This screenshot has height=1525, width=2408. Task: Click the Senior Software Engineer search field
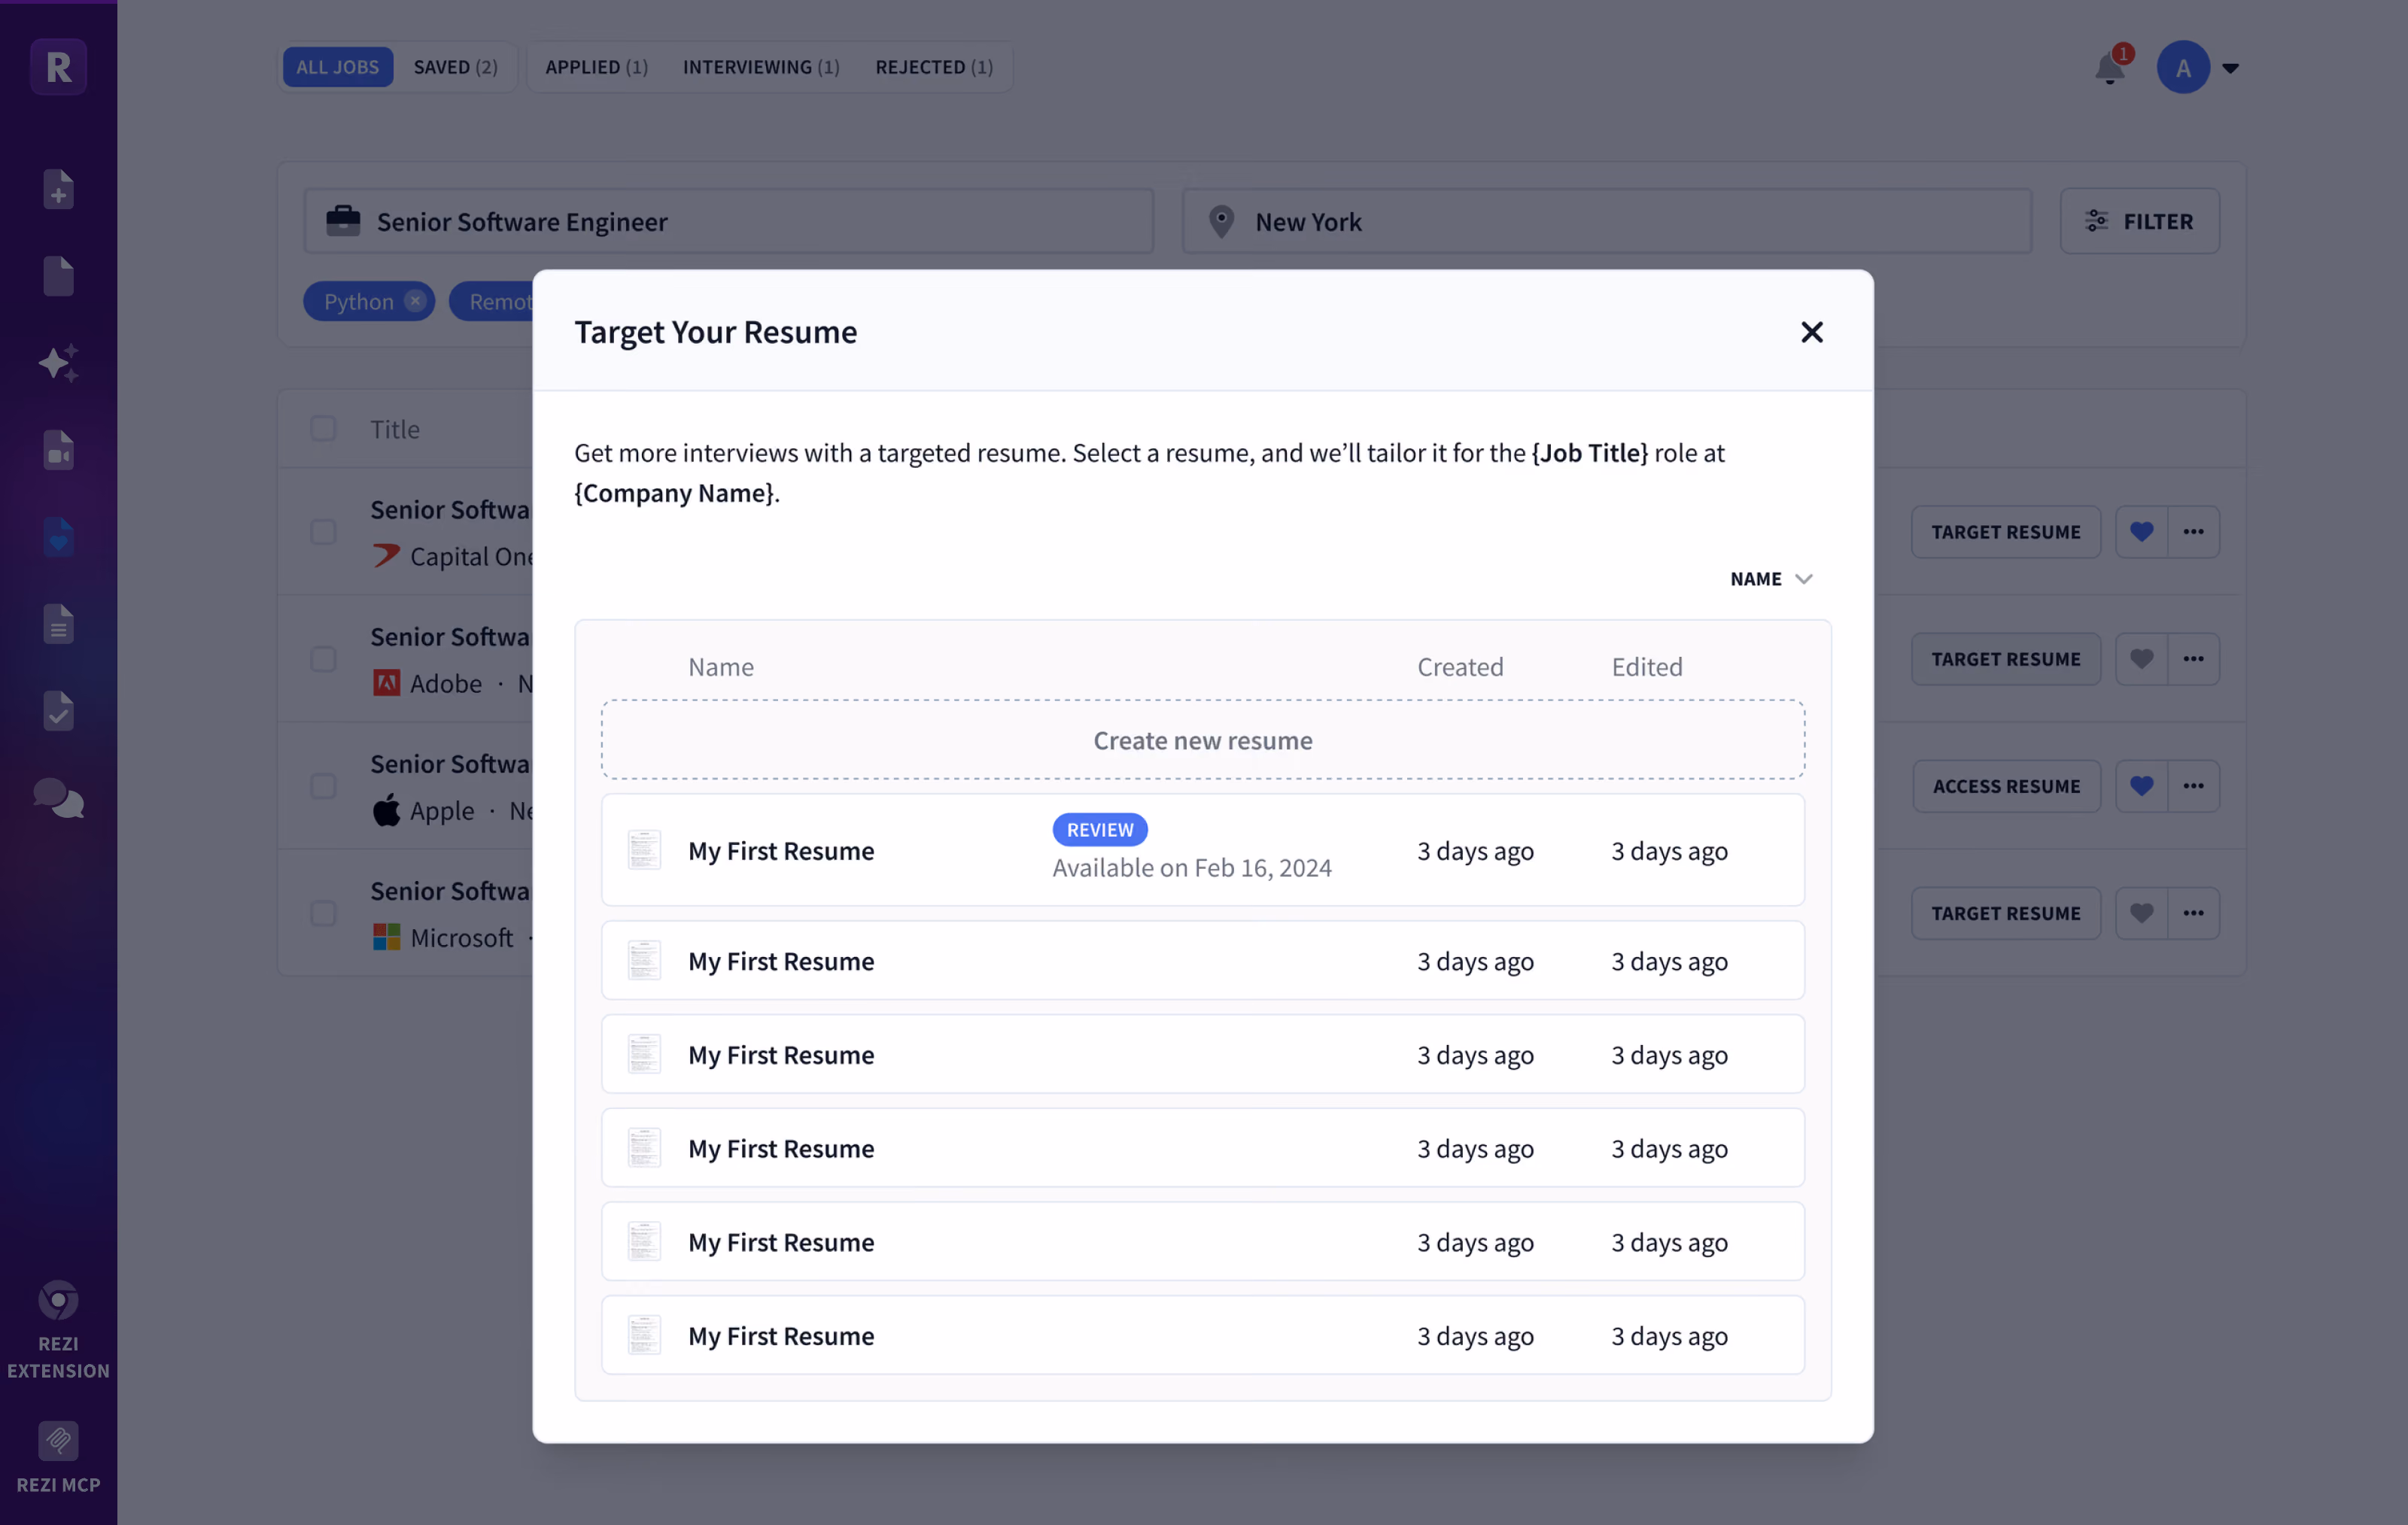tap(729, 221)
